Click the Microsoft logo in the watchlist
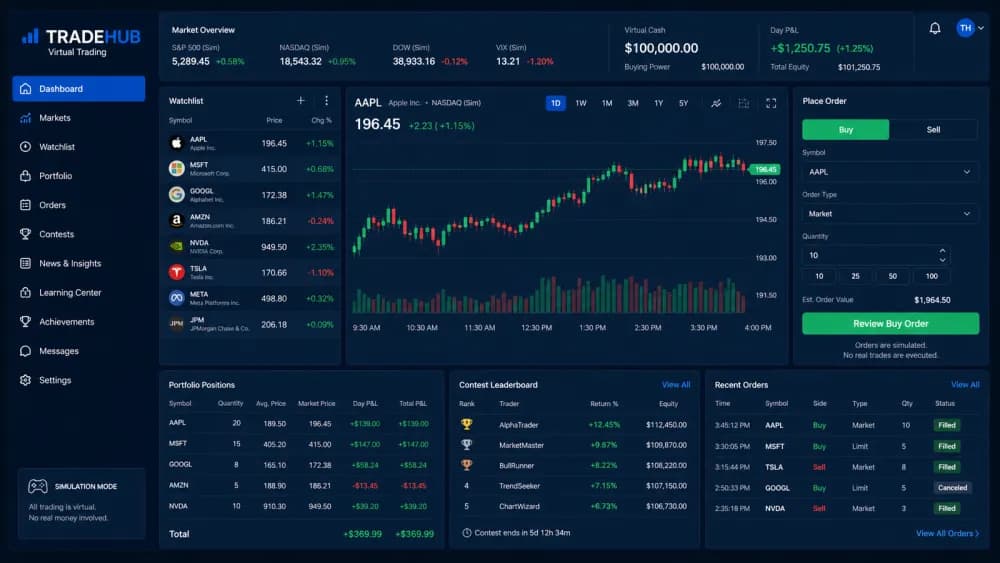This screenshot has height=563, width=1000. click(177, 168)
